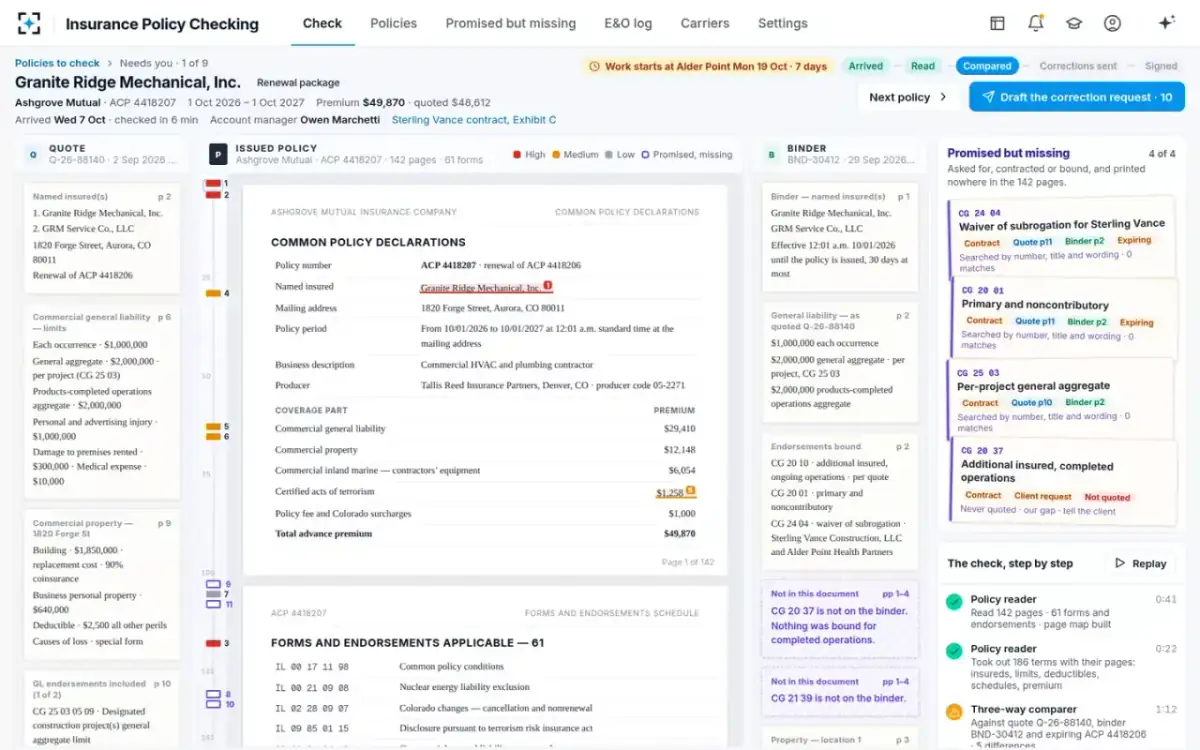The image size is (1200, 750).
Task: Click the underlined $1,258 terrorism premium
Action: (669, 493)
